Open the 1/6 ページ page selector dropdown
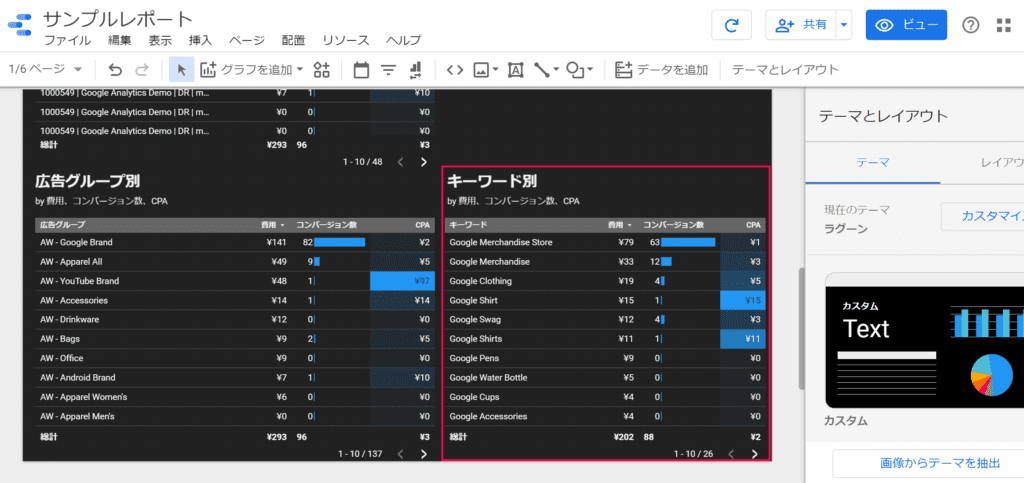The width and height of the screenshot is (1024, 483). 46,69
